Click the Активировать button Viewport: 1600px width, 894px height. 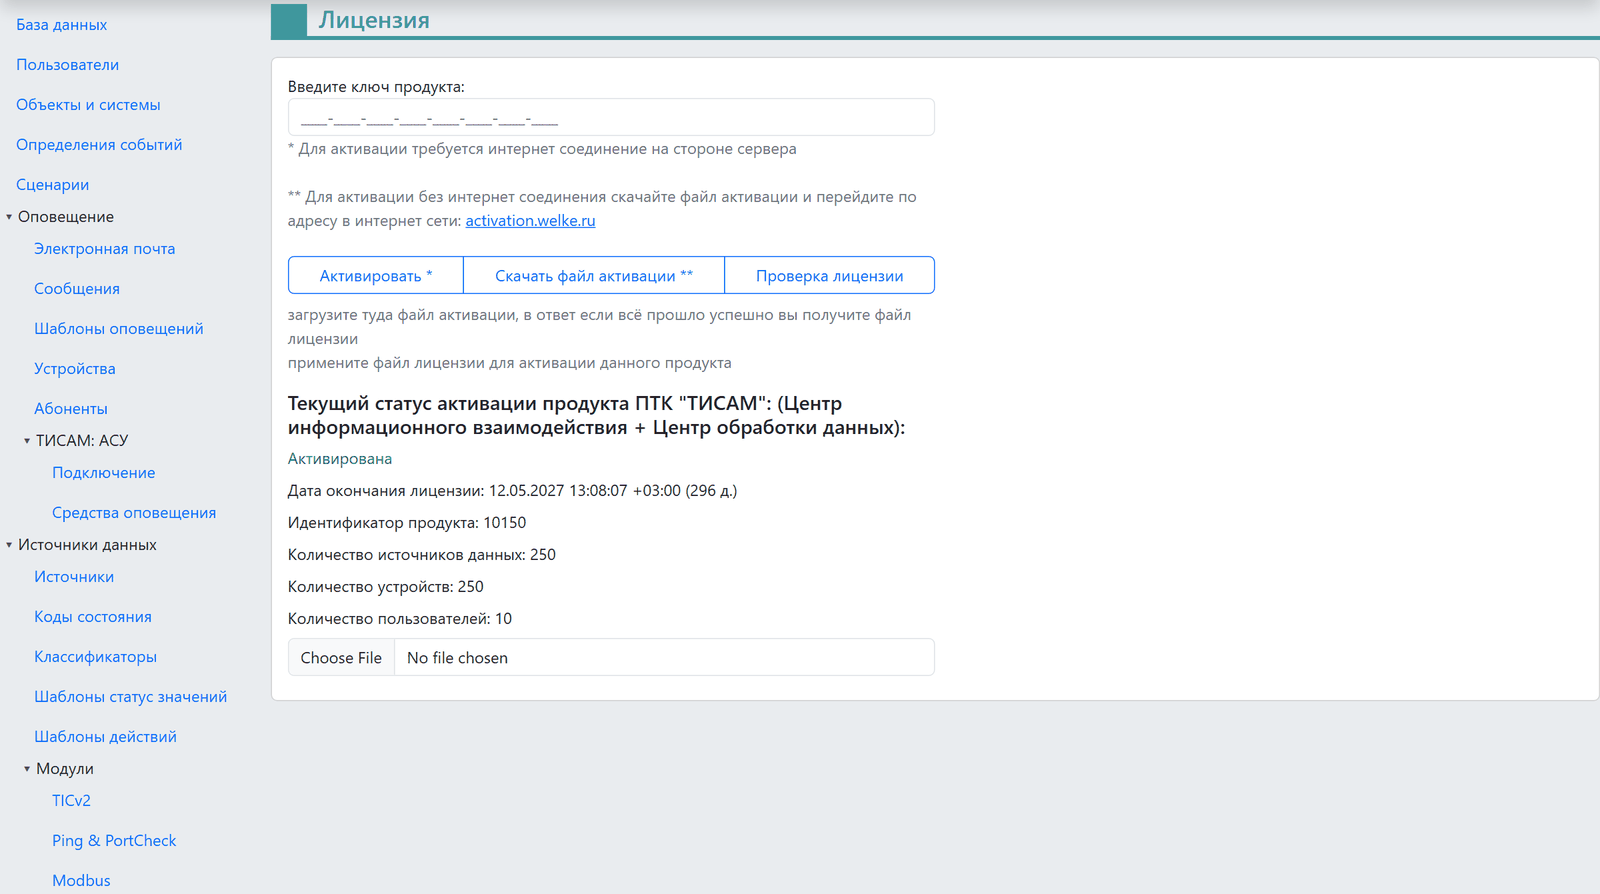[376, 275]
